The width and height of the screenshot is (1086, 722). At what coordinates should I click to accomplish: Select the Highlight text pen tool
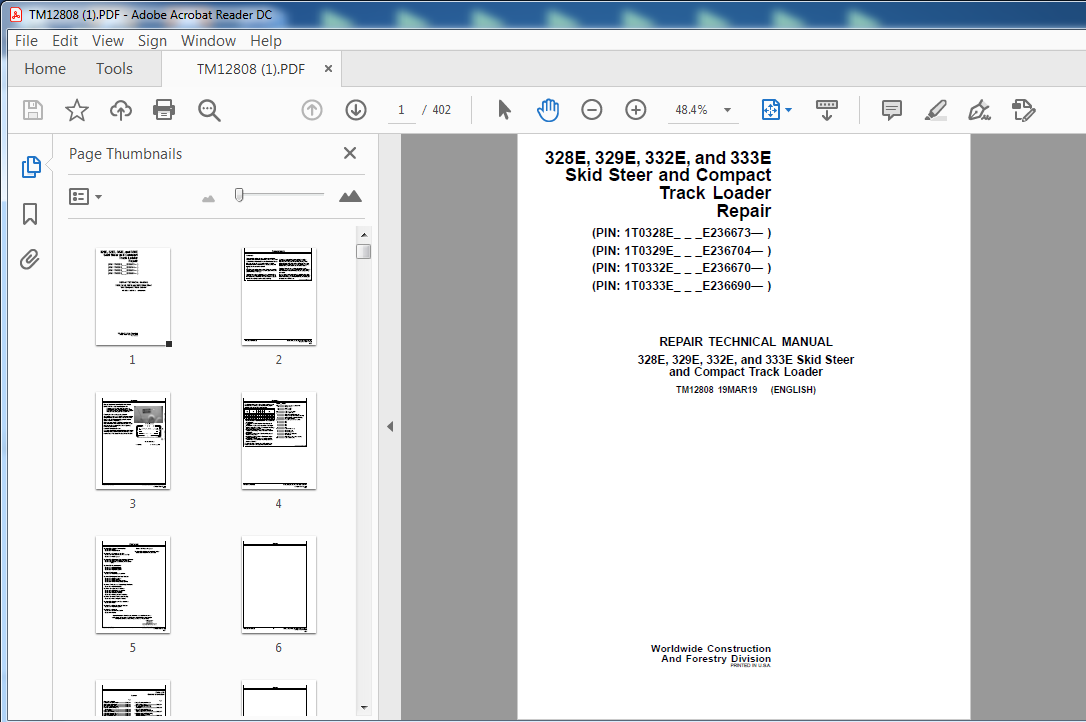[x=936, y=110]
